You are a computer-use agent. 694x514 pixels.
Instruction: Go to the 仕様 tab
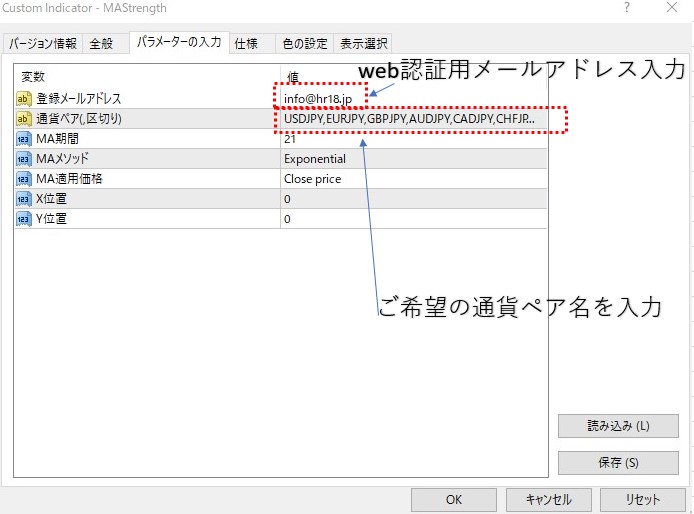pos(252,43)
